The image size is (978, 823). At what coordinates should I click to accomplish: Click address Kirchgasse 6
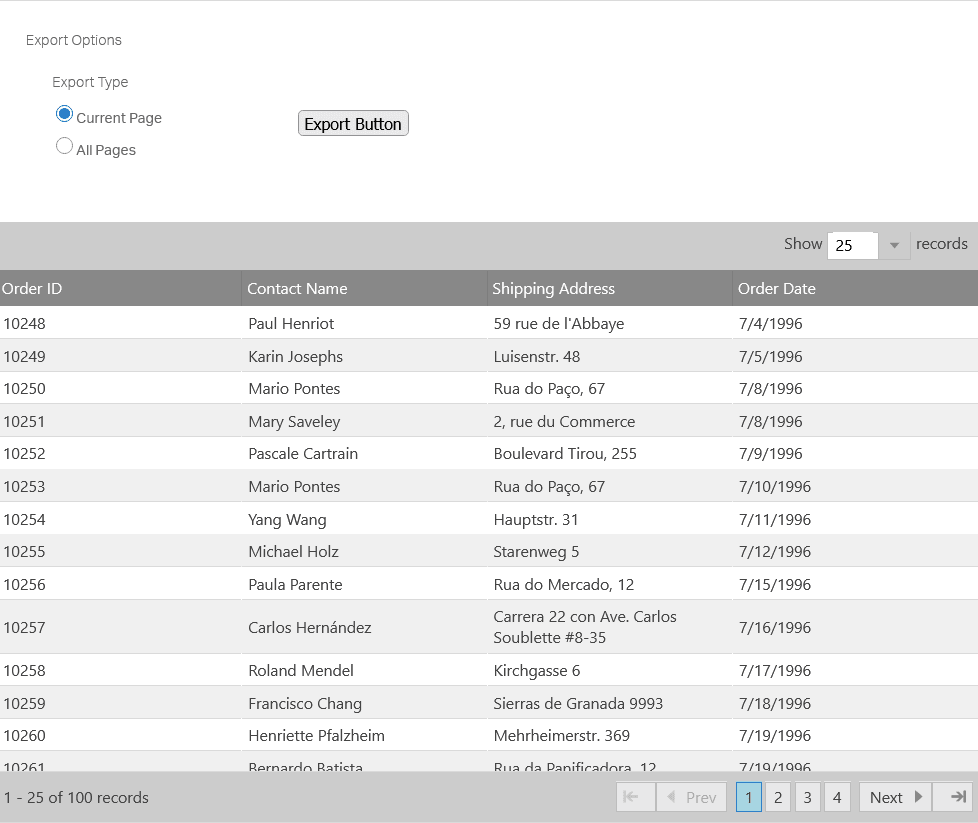(x=537, y=671)
